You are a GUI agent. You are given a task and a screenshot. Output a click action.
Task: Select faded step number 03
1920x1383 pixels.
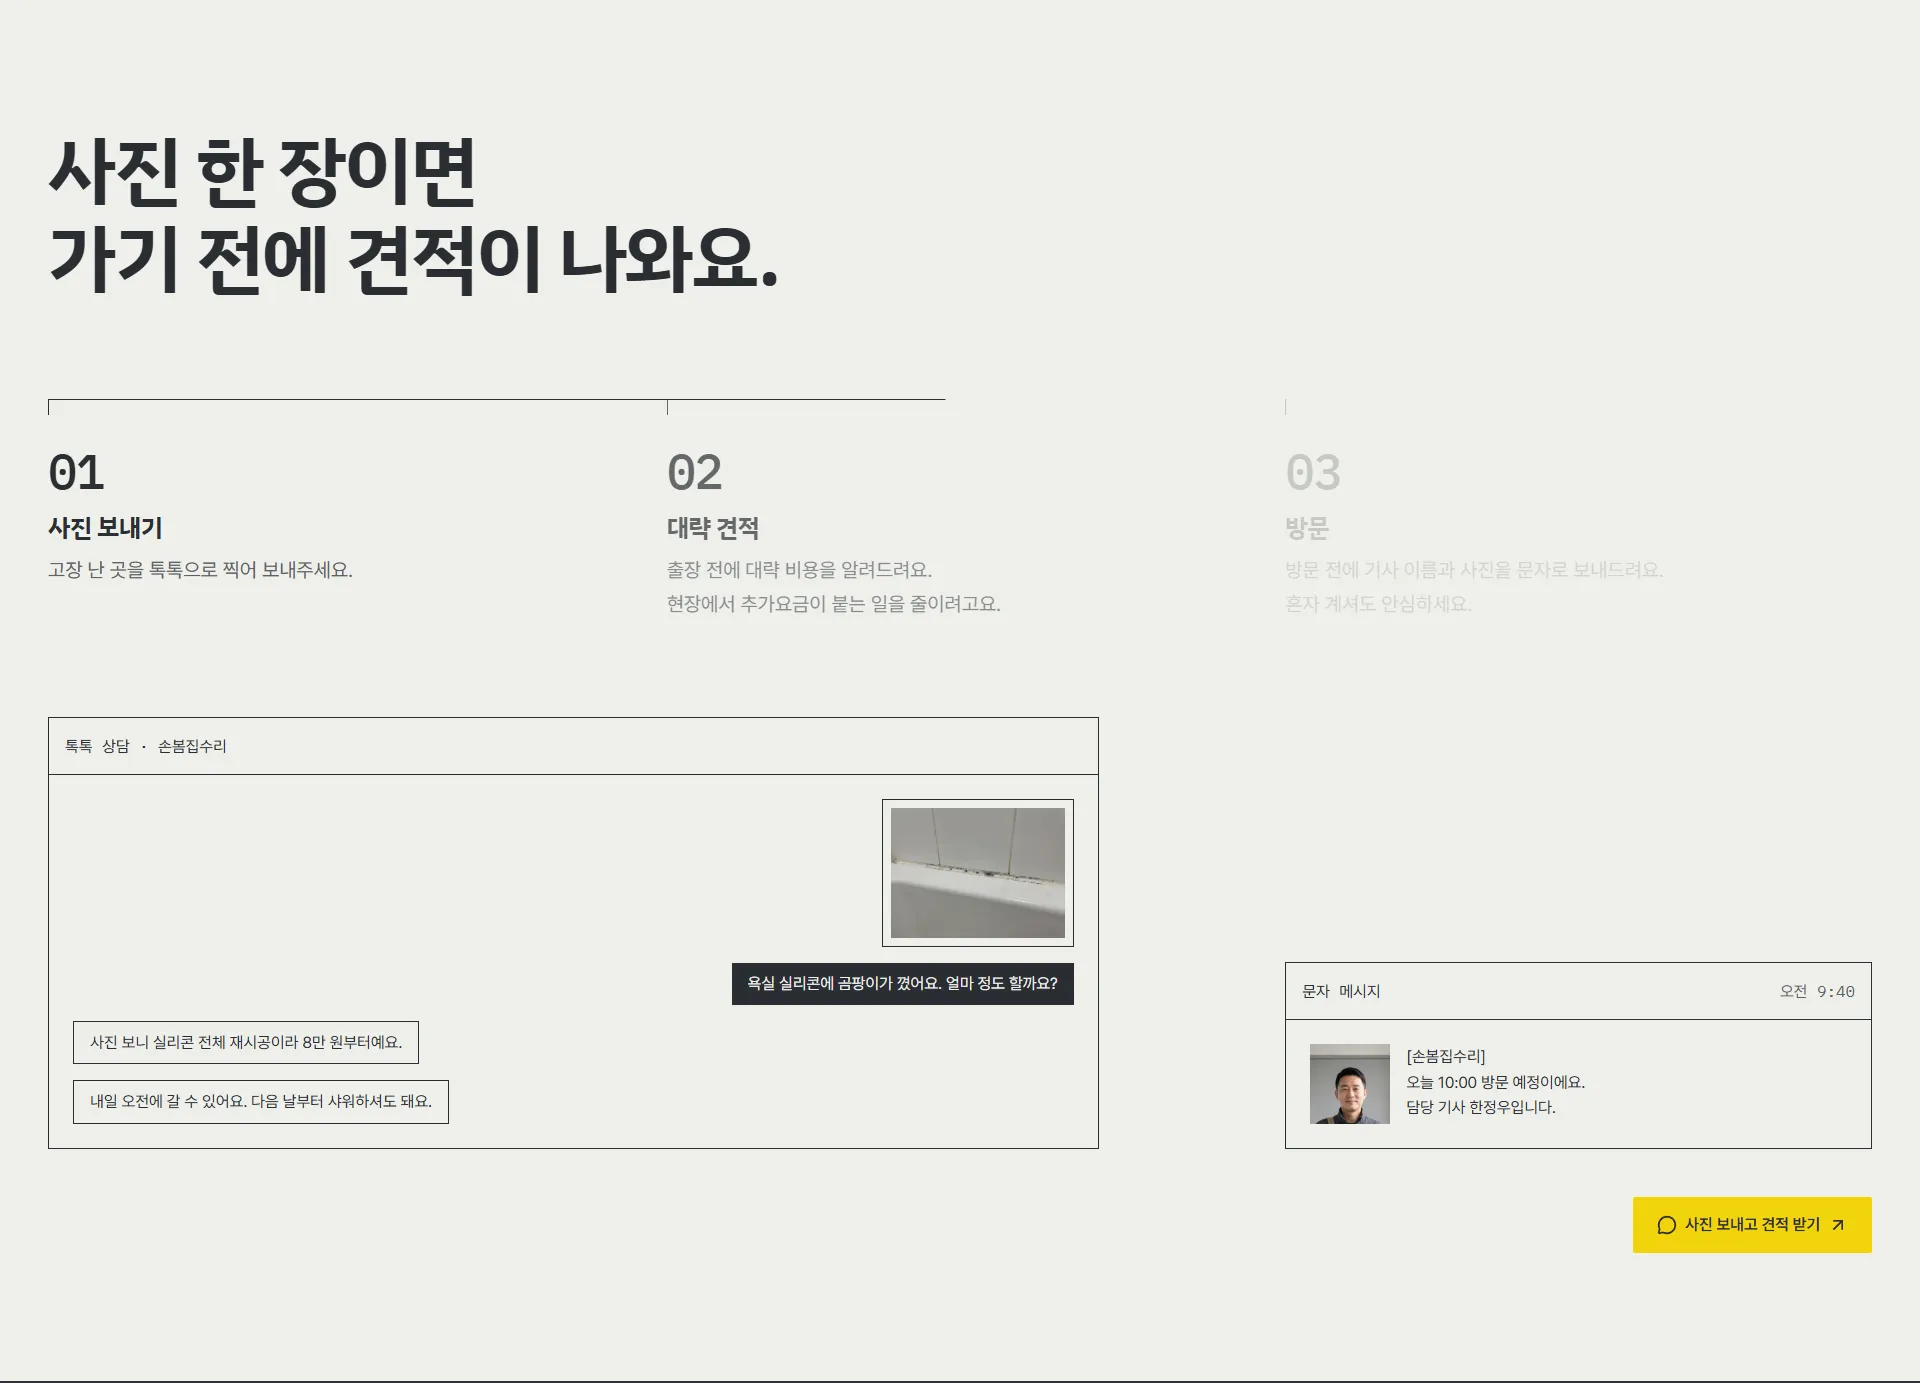[1313, 473]
